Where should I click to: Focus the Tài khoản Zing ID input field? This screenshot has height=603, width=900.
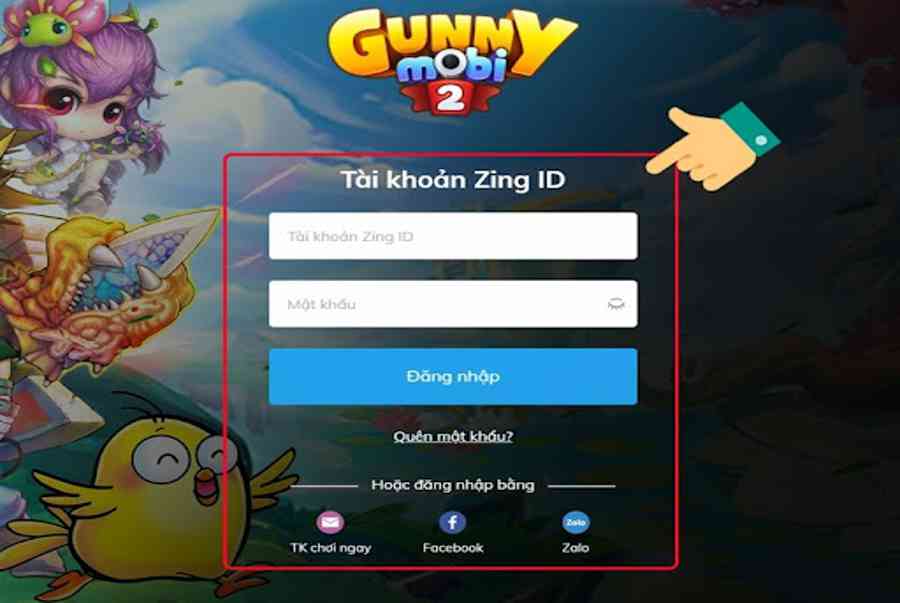(453, 236)
